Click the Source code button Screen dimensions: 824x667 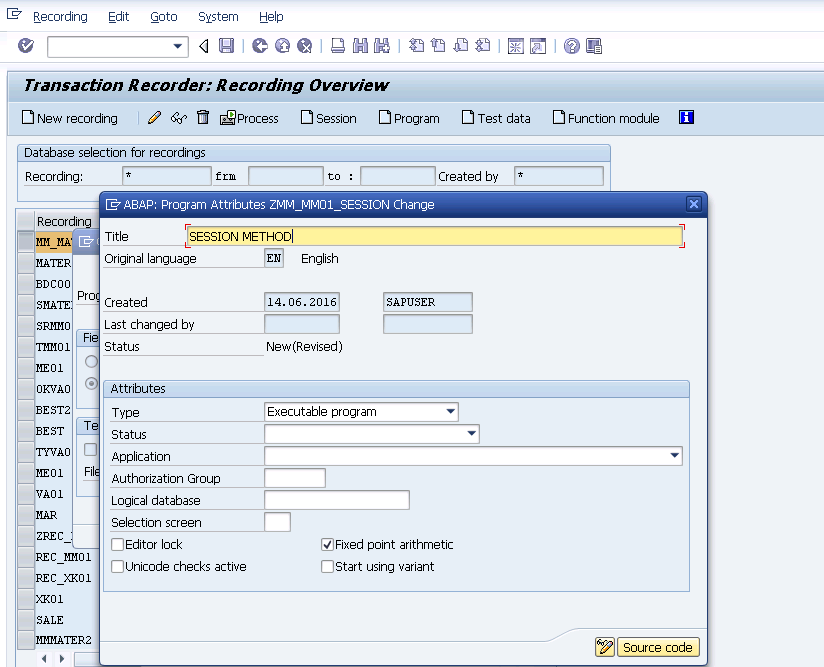click(x=658, y=647)
